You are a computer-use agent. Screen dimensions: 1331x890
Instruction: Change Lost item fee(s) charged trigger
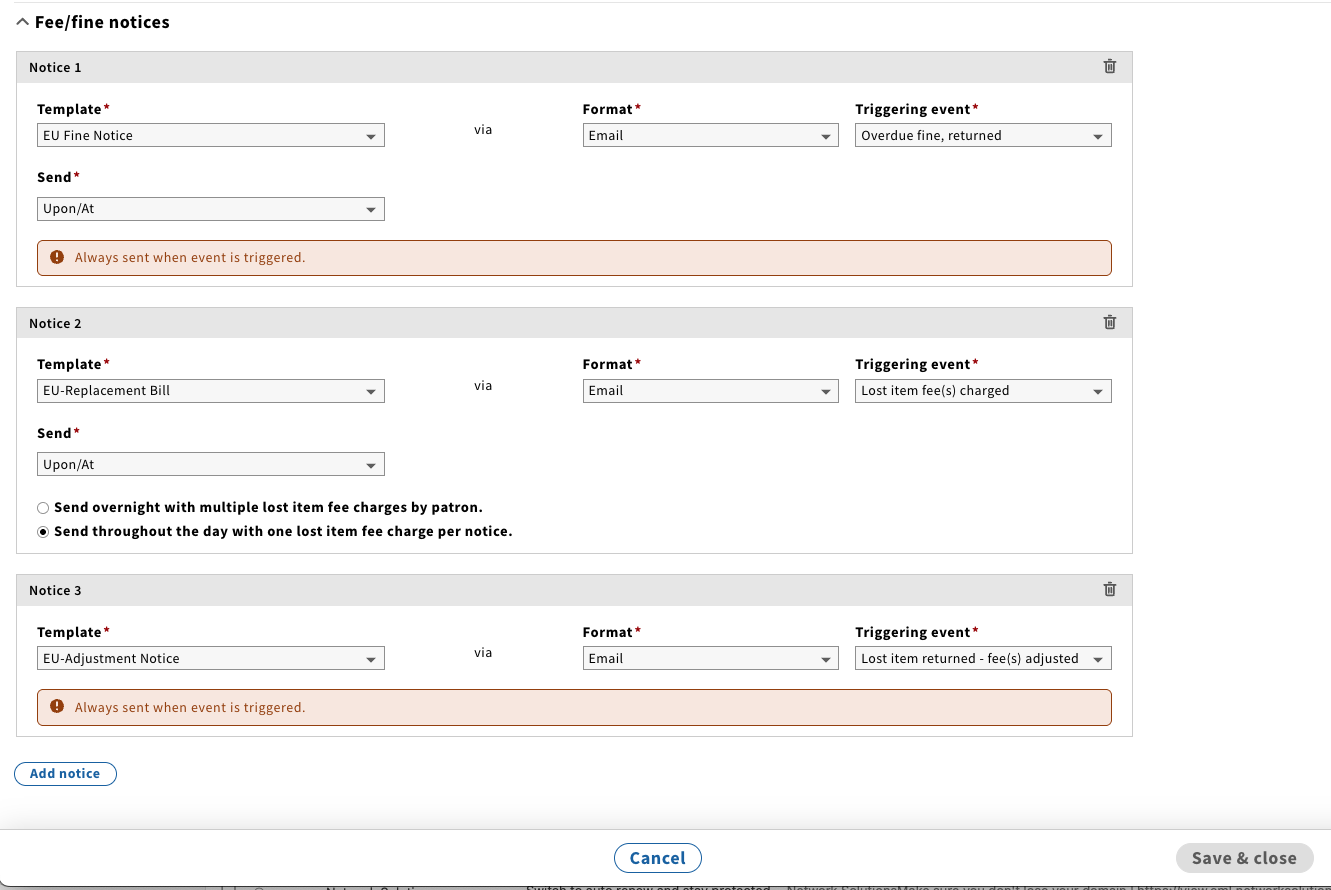click(x=983, y=391)
